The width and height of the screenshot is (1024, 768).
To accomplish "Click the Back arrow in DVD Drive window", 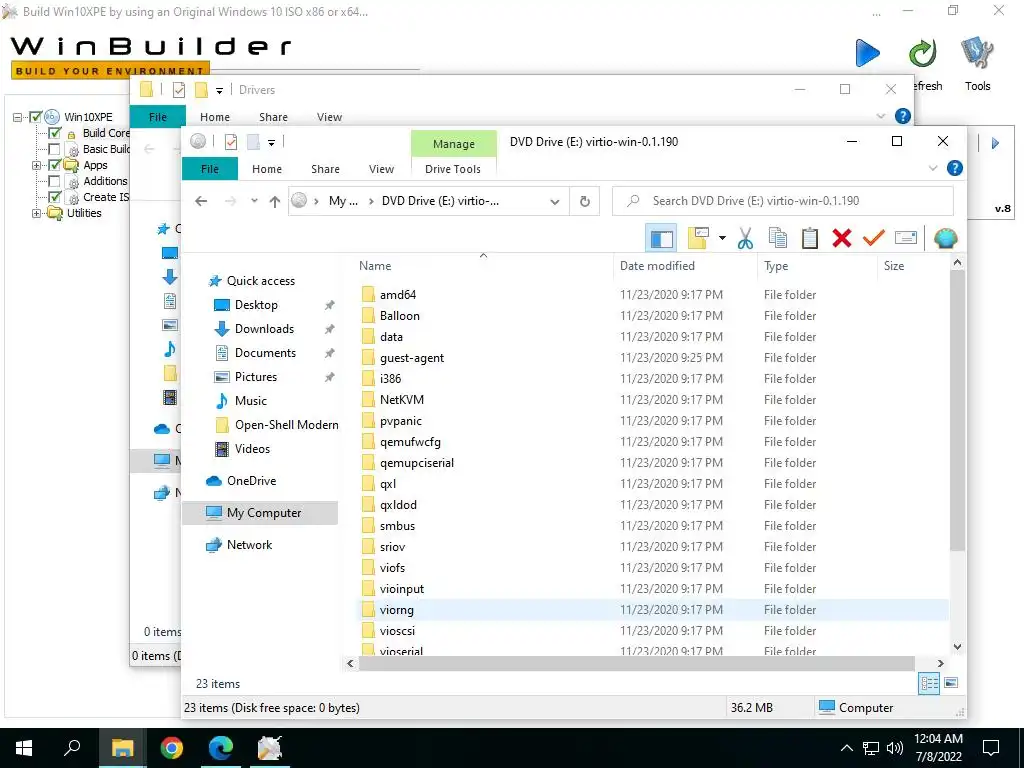I will click(201, 201).
